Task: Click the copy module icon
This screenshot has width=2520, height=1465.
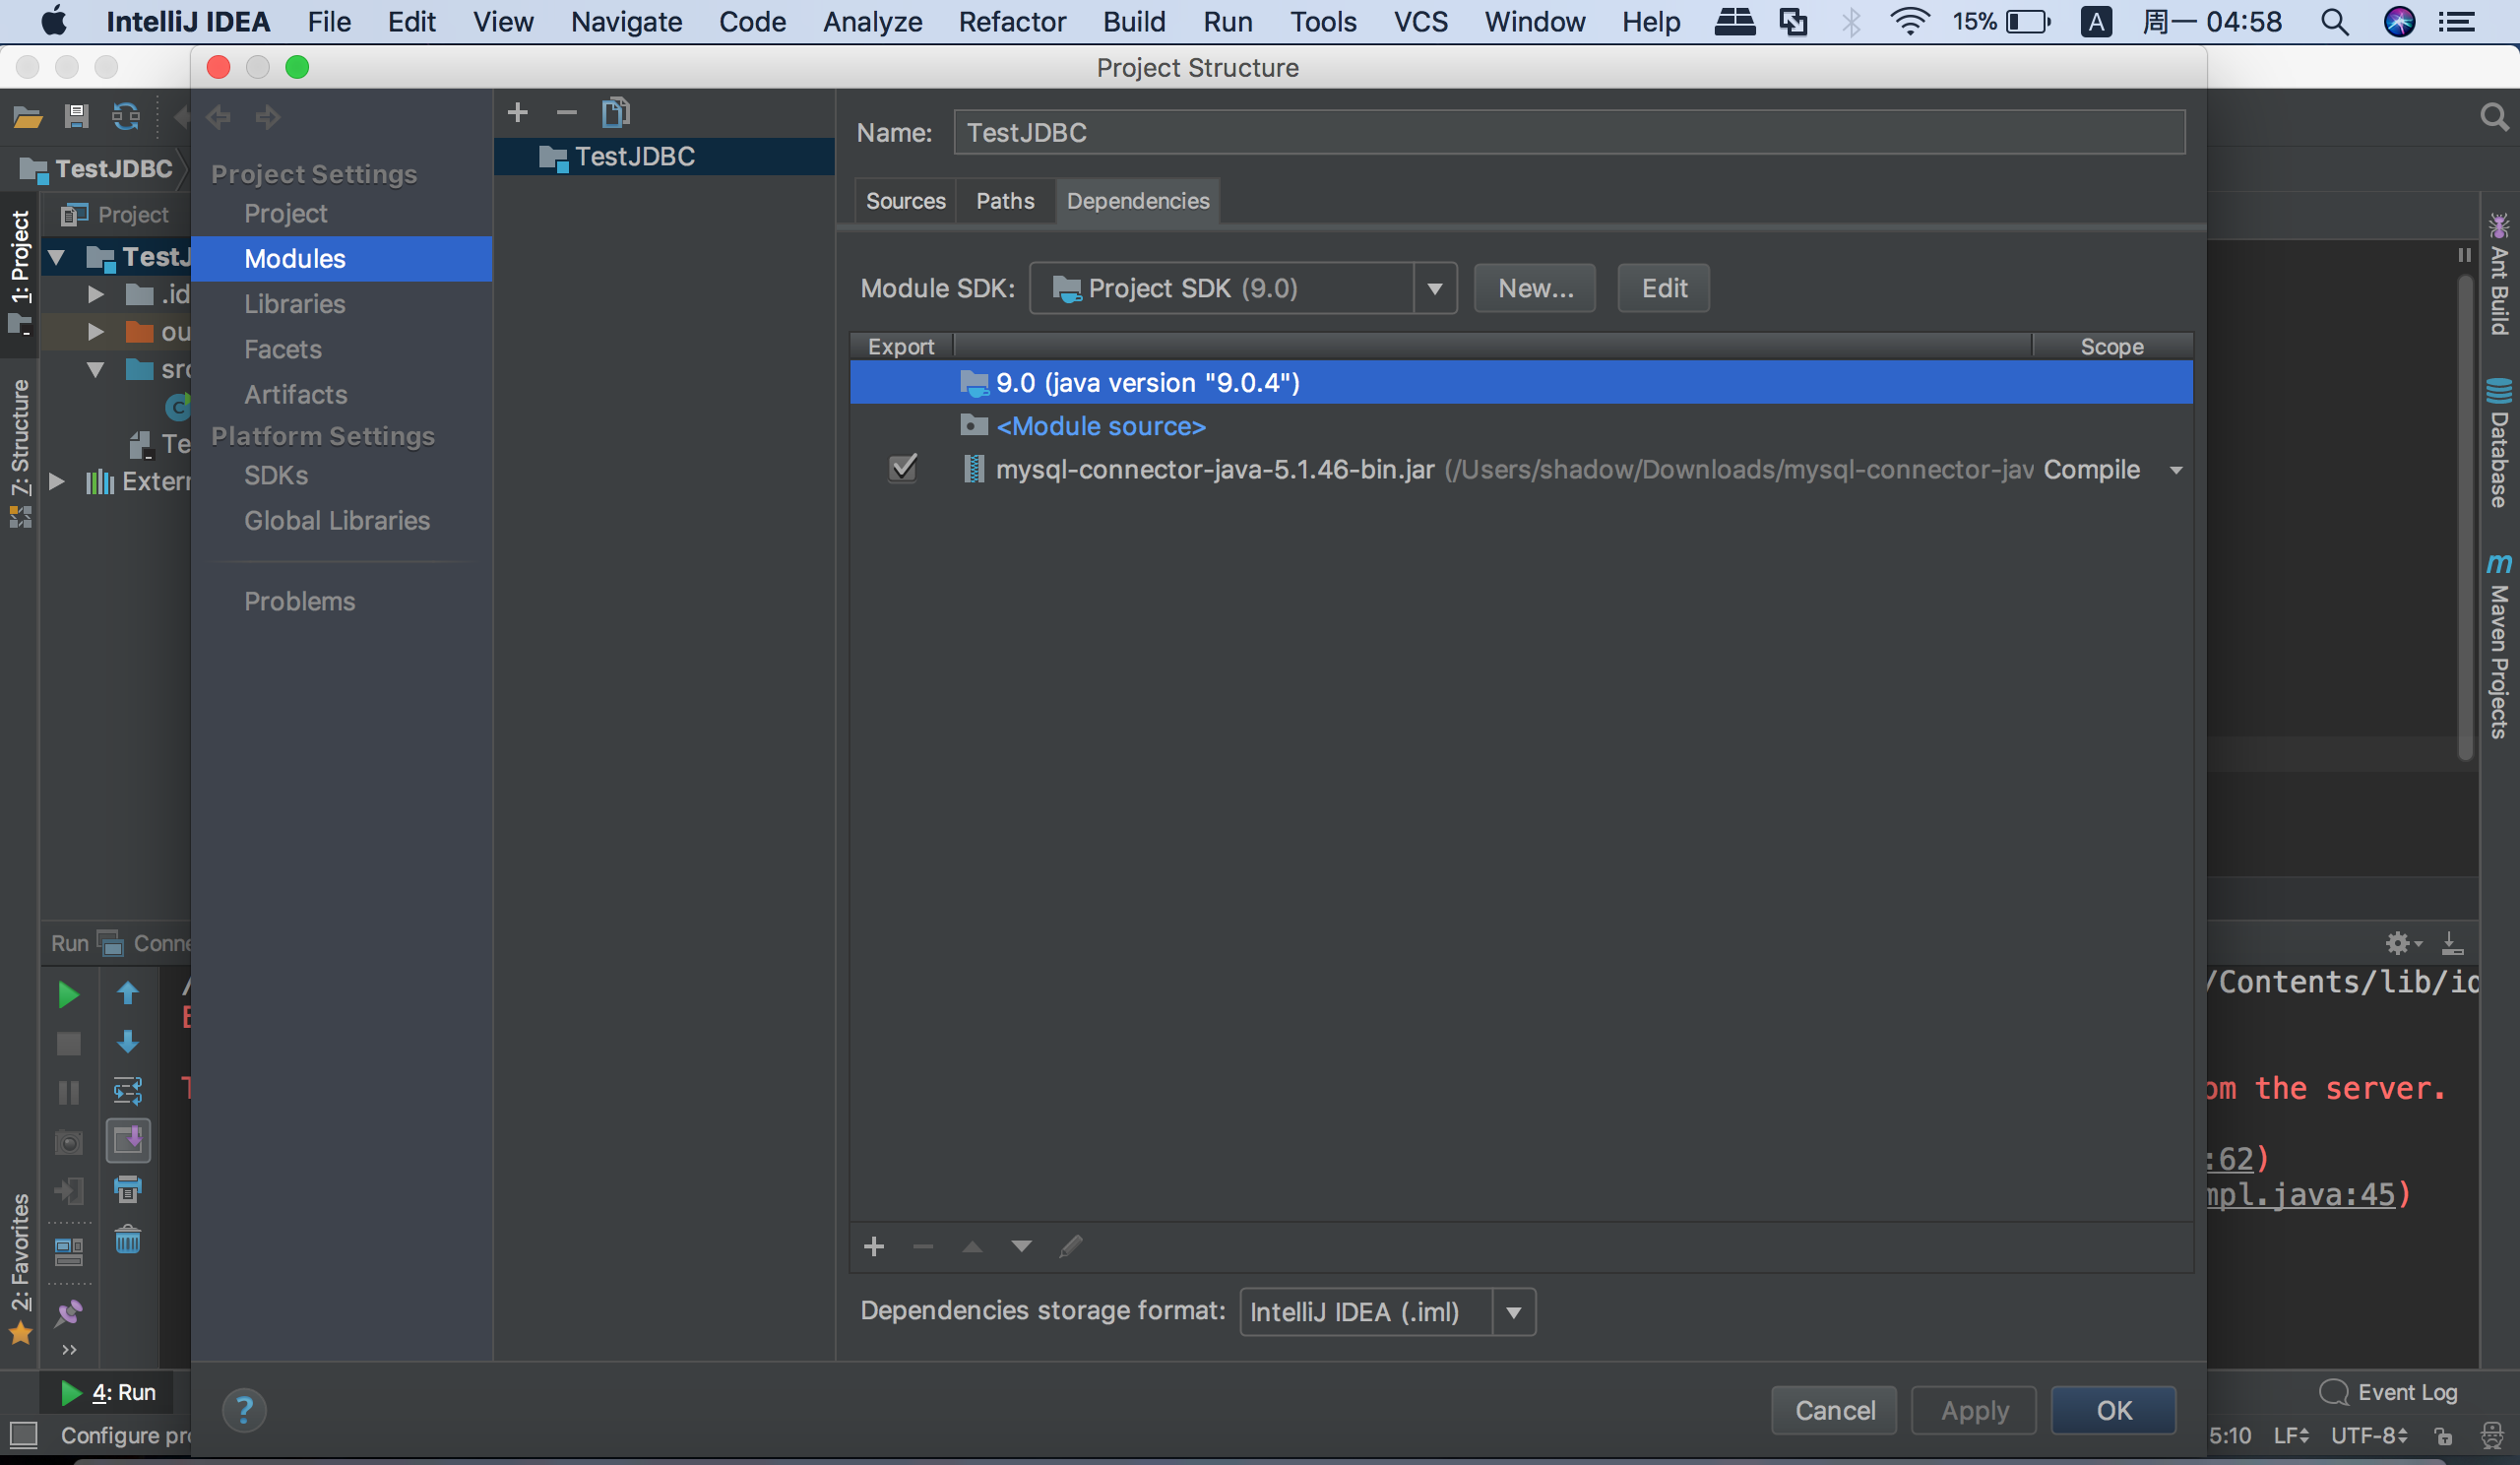Action: 615,112
